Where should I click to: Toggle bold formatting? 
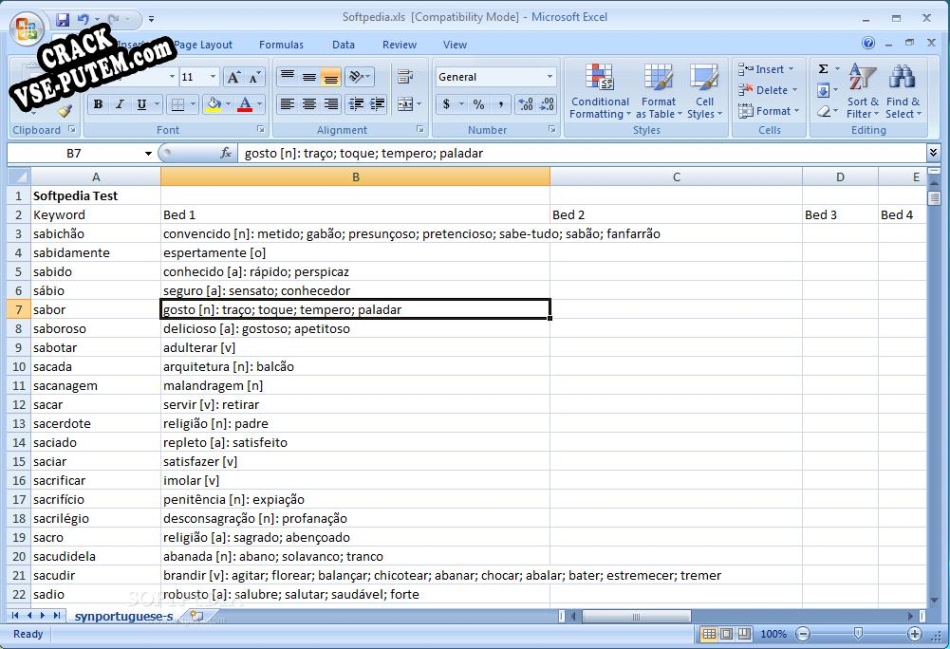98,103
